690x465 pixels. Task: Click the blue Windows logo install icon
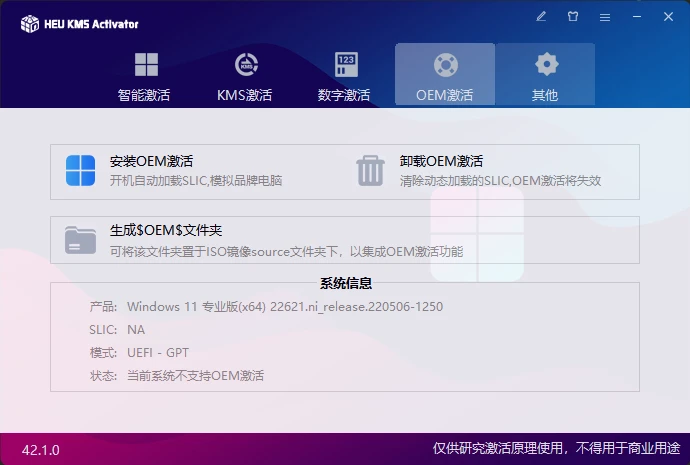[81, 171]
